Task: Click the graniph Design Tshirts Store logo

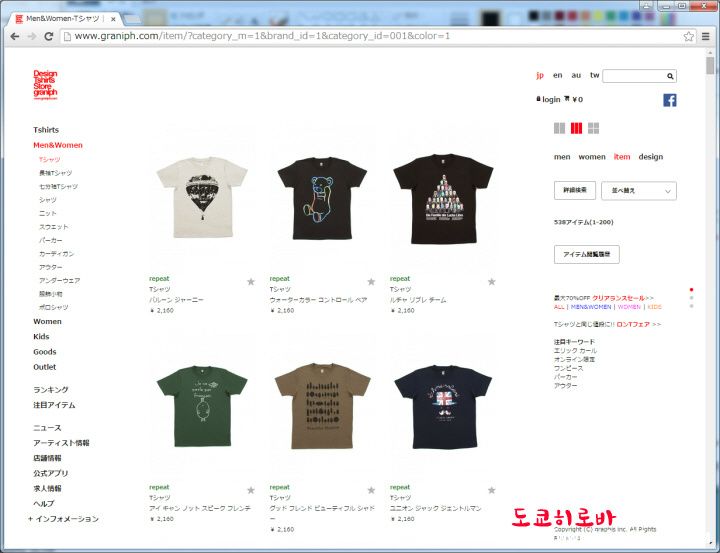Action: tap(45, 85)
